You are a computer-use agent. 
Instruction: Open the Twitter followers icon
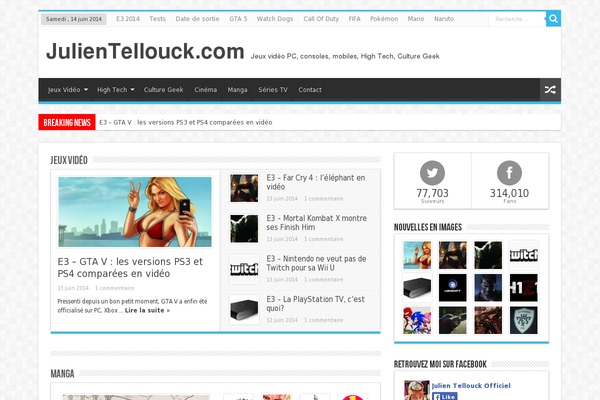coord(432,173)
